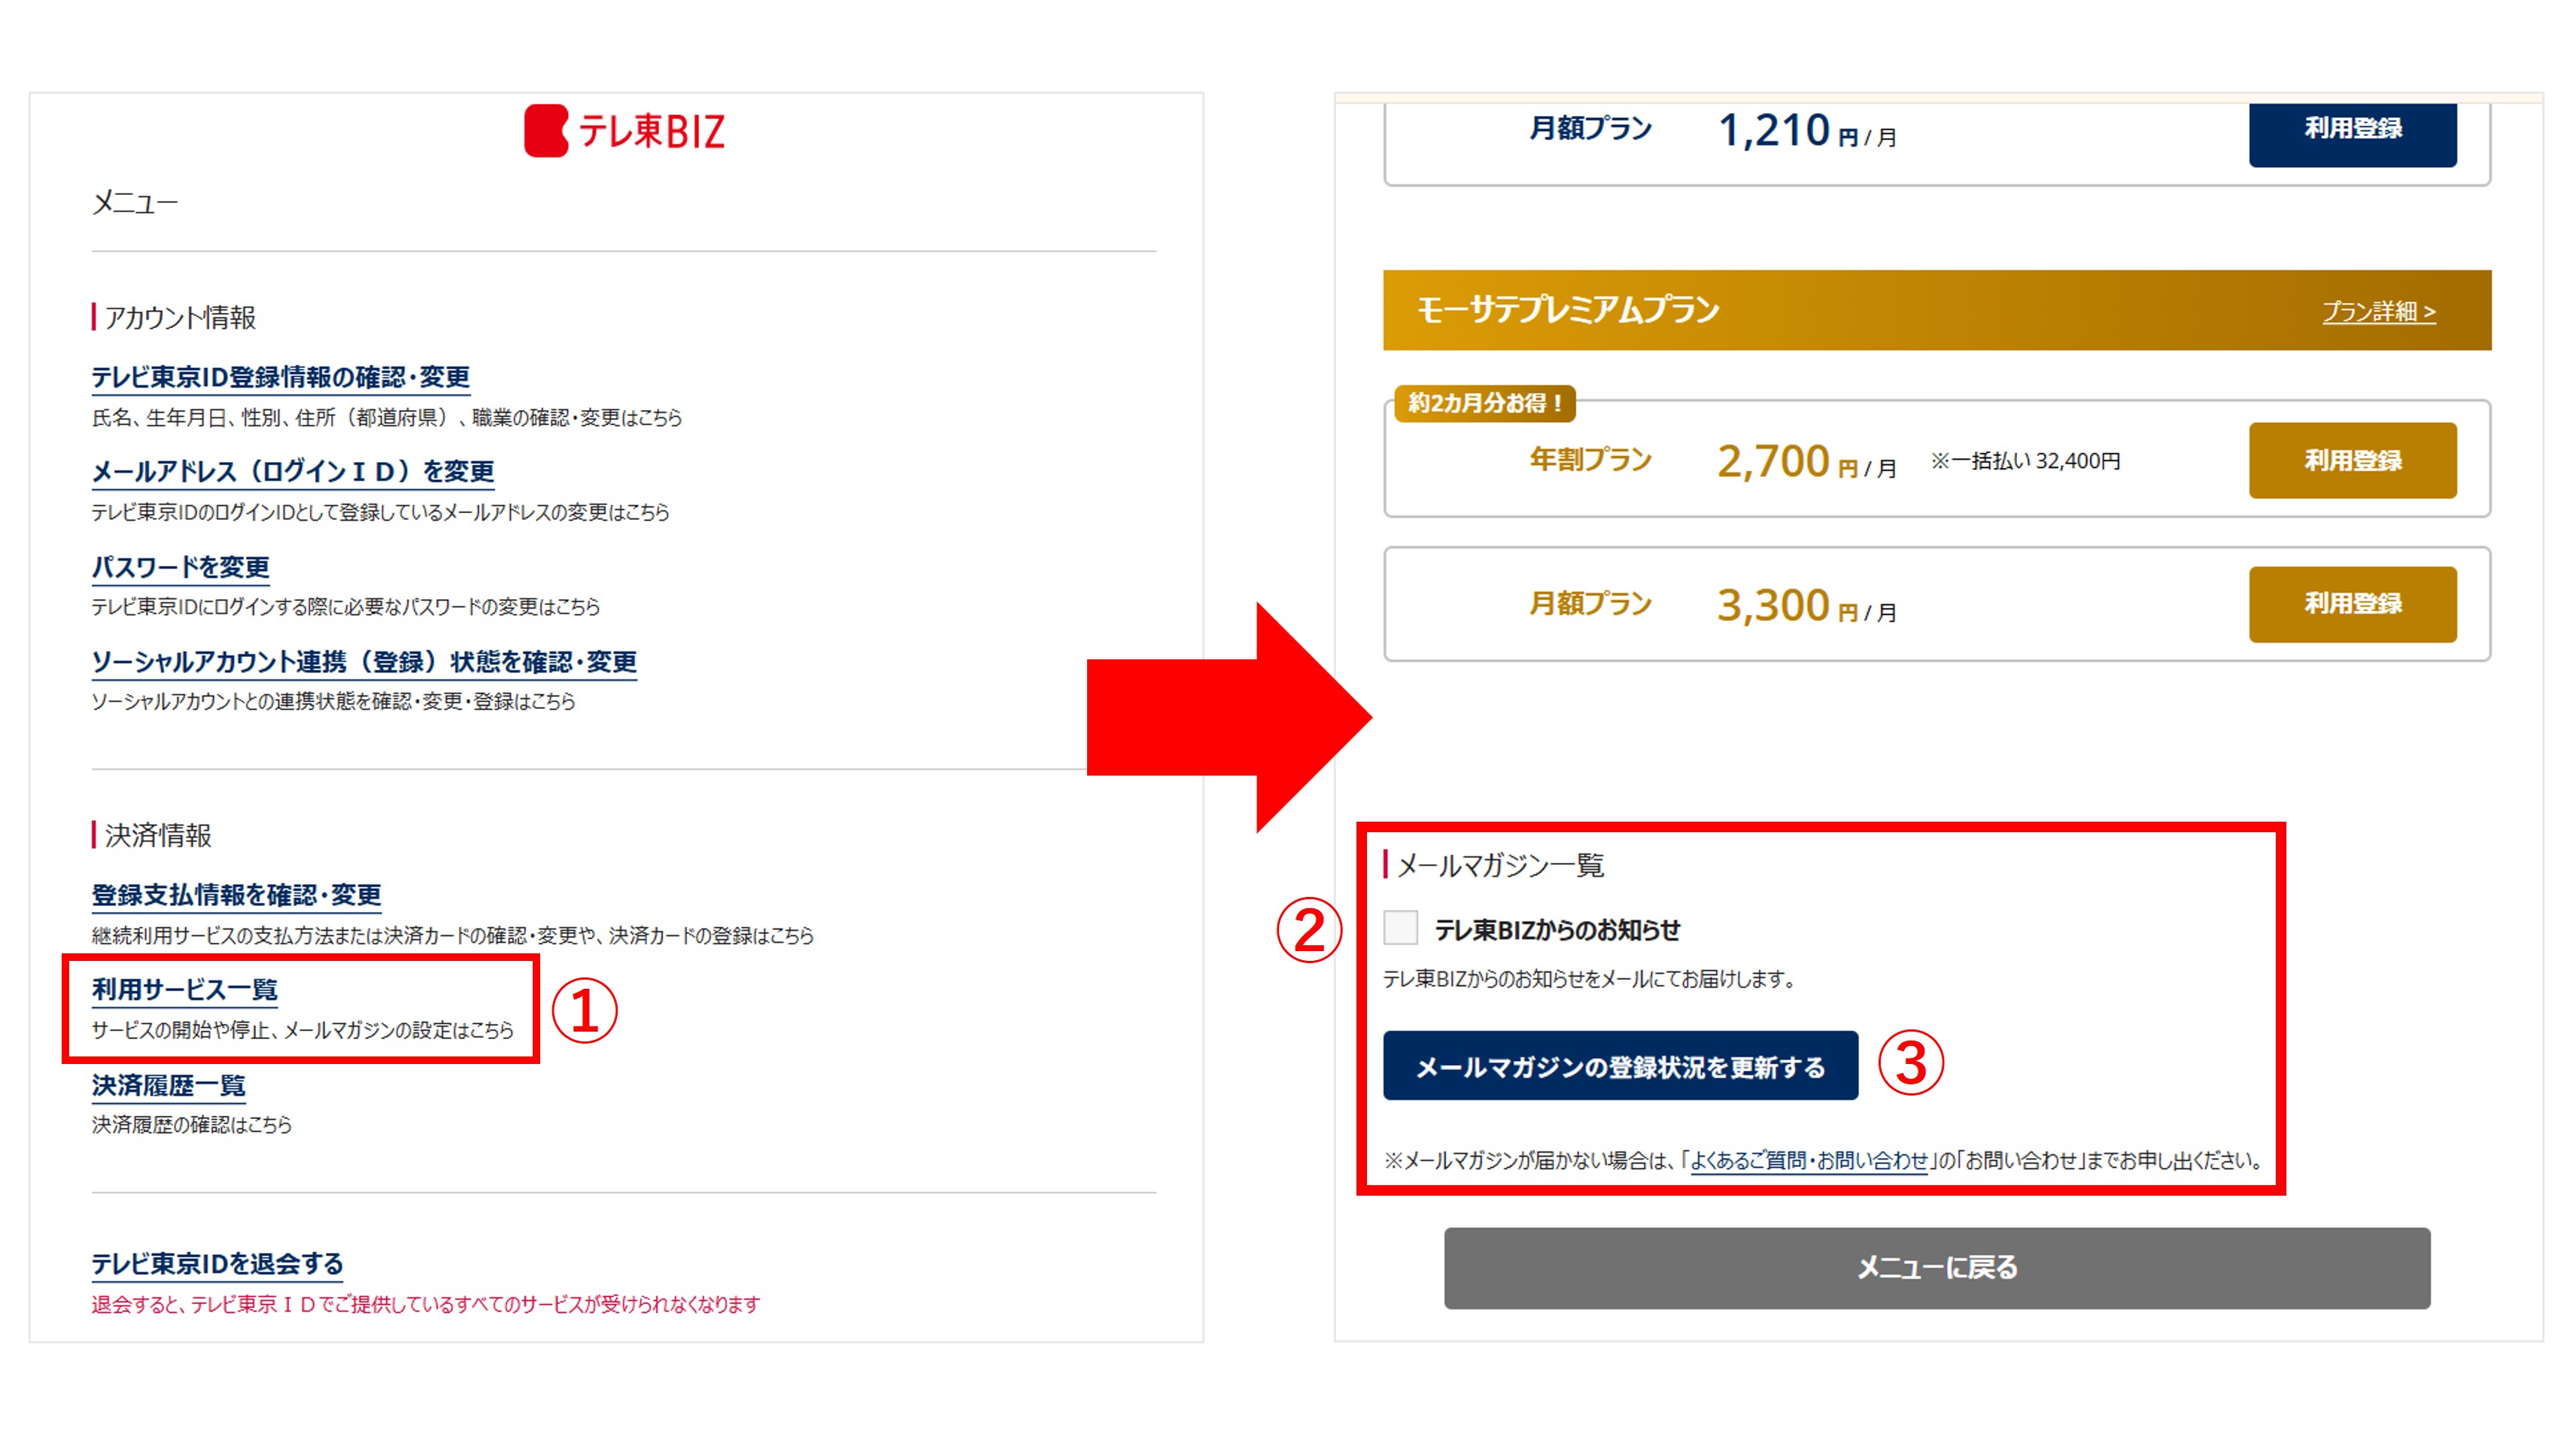This screenshot has width=2576, height=1450.
Task: Open メールアドレス（ログインID）を変更 link
Action: pos(293,471)
